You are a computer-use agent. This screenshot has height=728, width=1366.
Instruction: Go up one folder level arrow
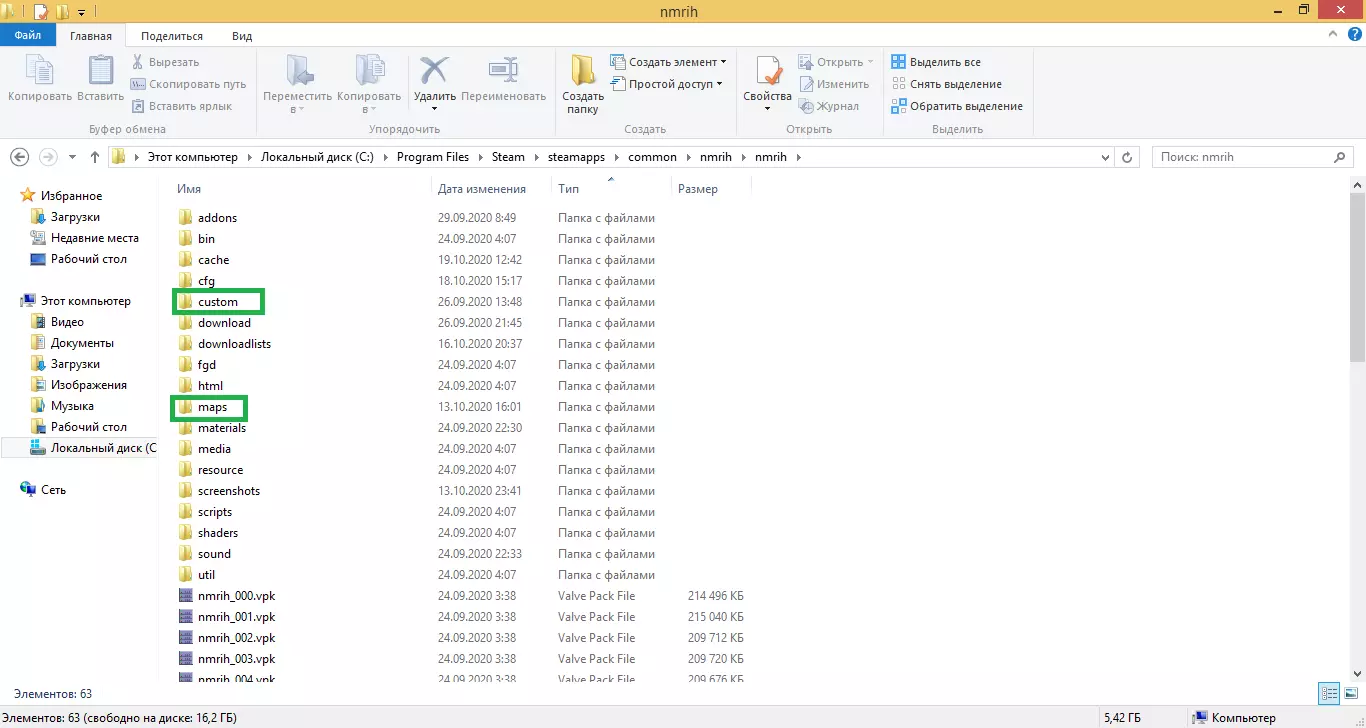[x=95, y=157]
